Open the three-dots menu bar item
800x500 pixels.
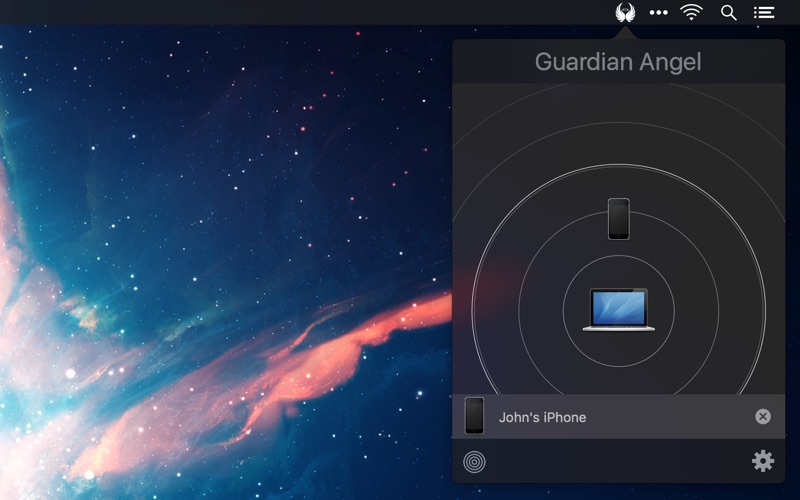point(658,12)
